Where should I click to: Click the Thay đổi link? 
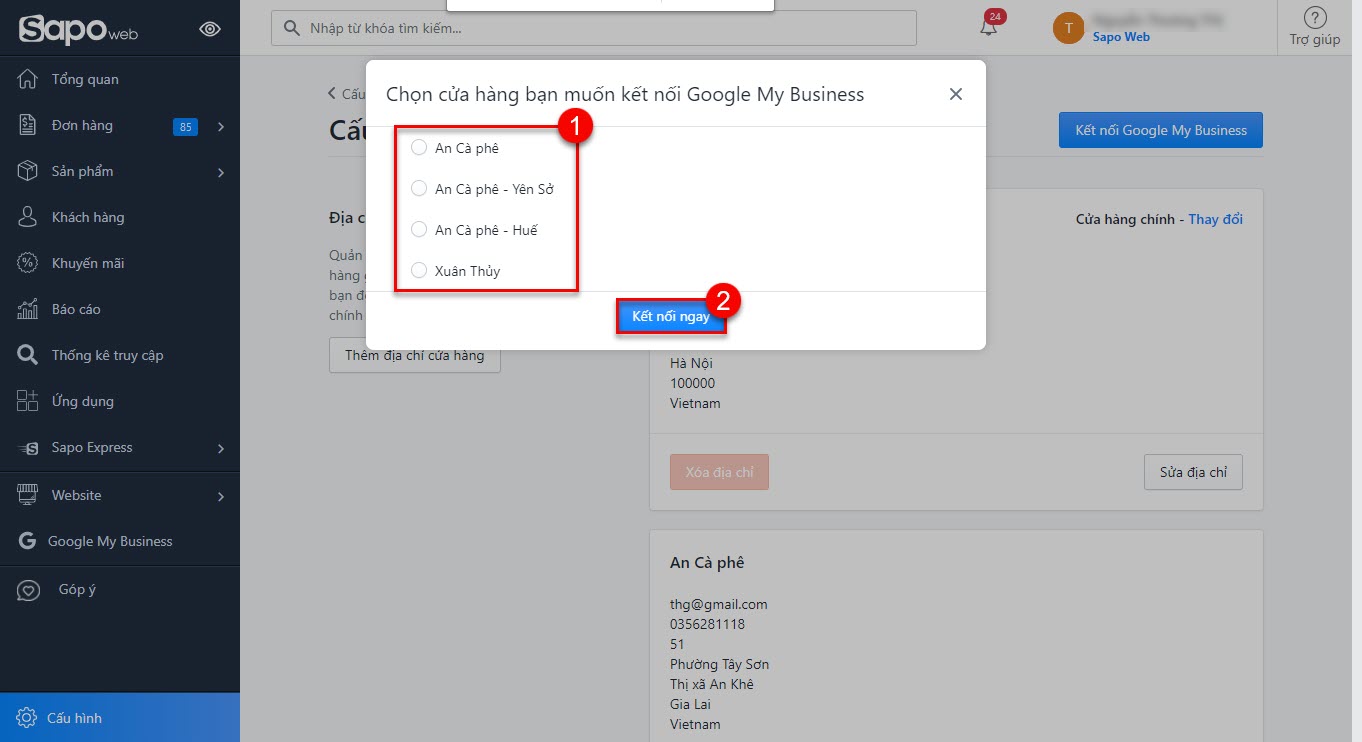pos(1215,219)
